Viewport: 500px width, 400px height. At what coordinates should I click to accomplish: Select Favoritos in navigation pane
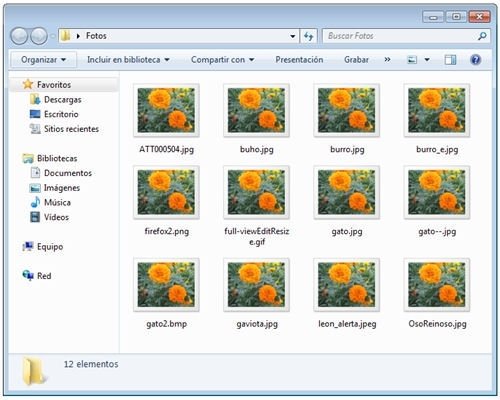54,85
